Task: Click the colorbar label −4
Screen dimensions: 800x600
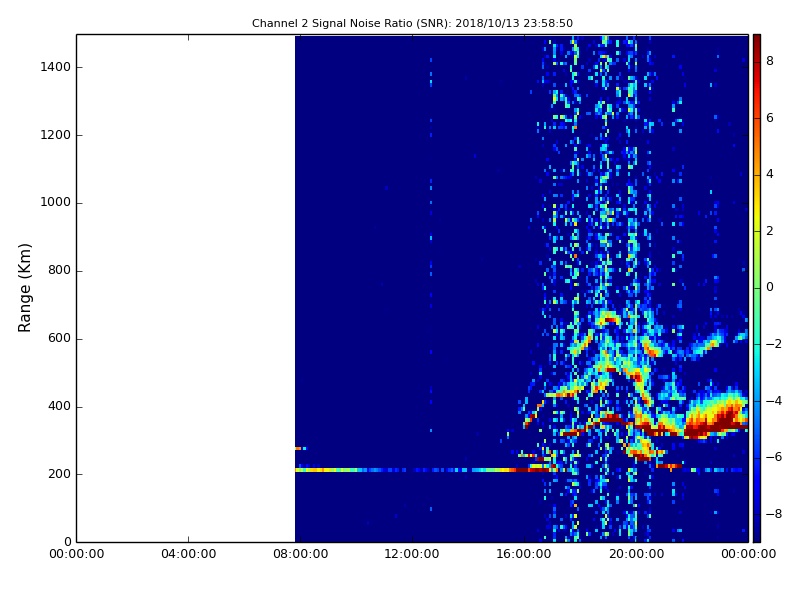Action: [x=774, y=401]
